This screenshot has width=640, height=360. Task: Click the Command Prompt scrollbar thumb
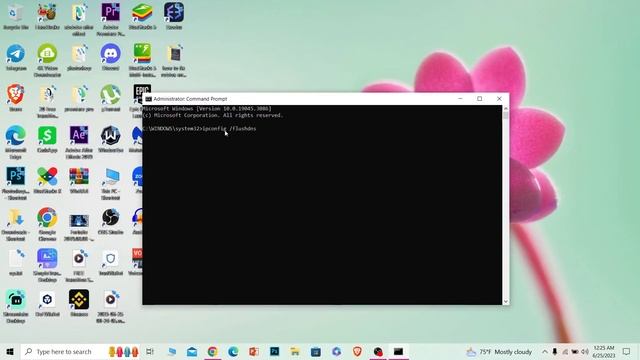coord(506,116)
